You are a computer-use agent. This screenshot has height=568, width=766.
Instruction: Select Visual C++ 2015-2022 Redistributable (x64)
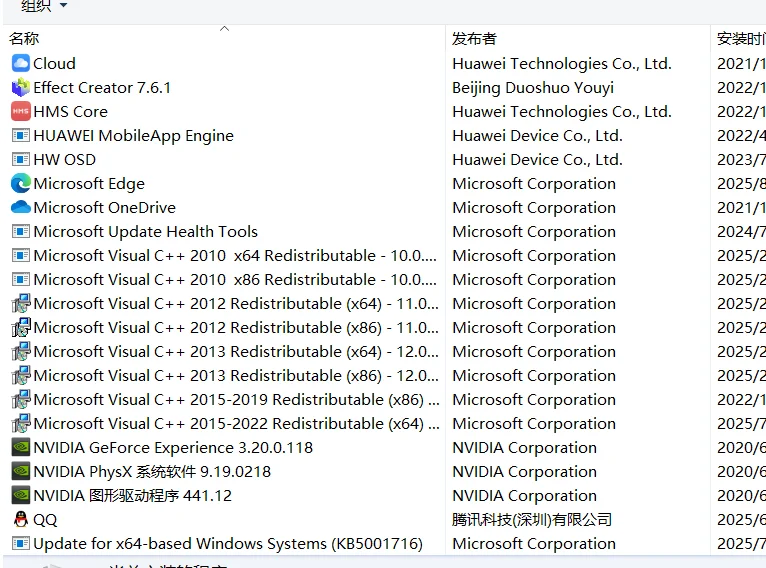point(235,423)
